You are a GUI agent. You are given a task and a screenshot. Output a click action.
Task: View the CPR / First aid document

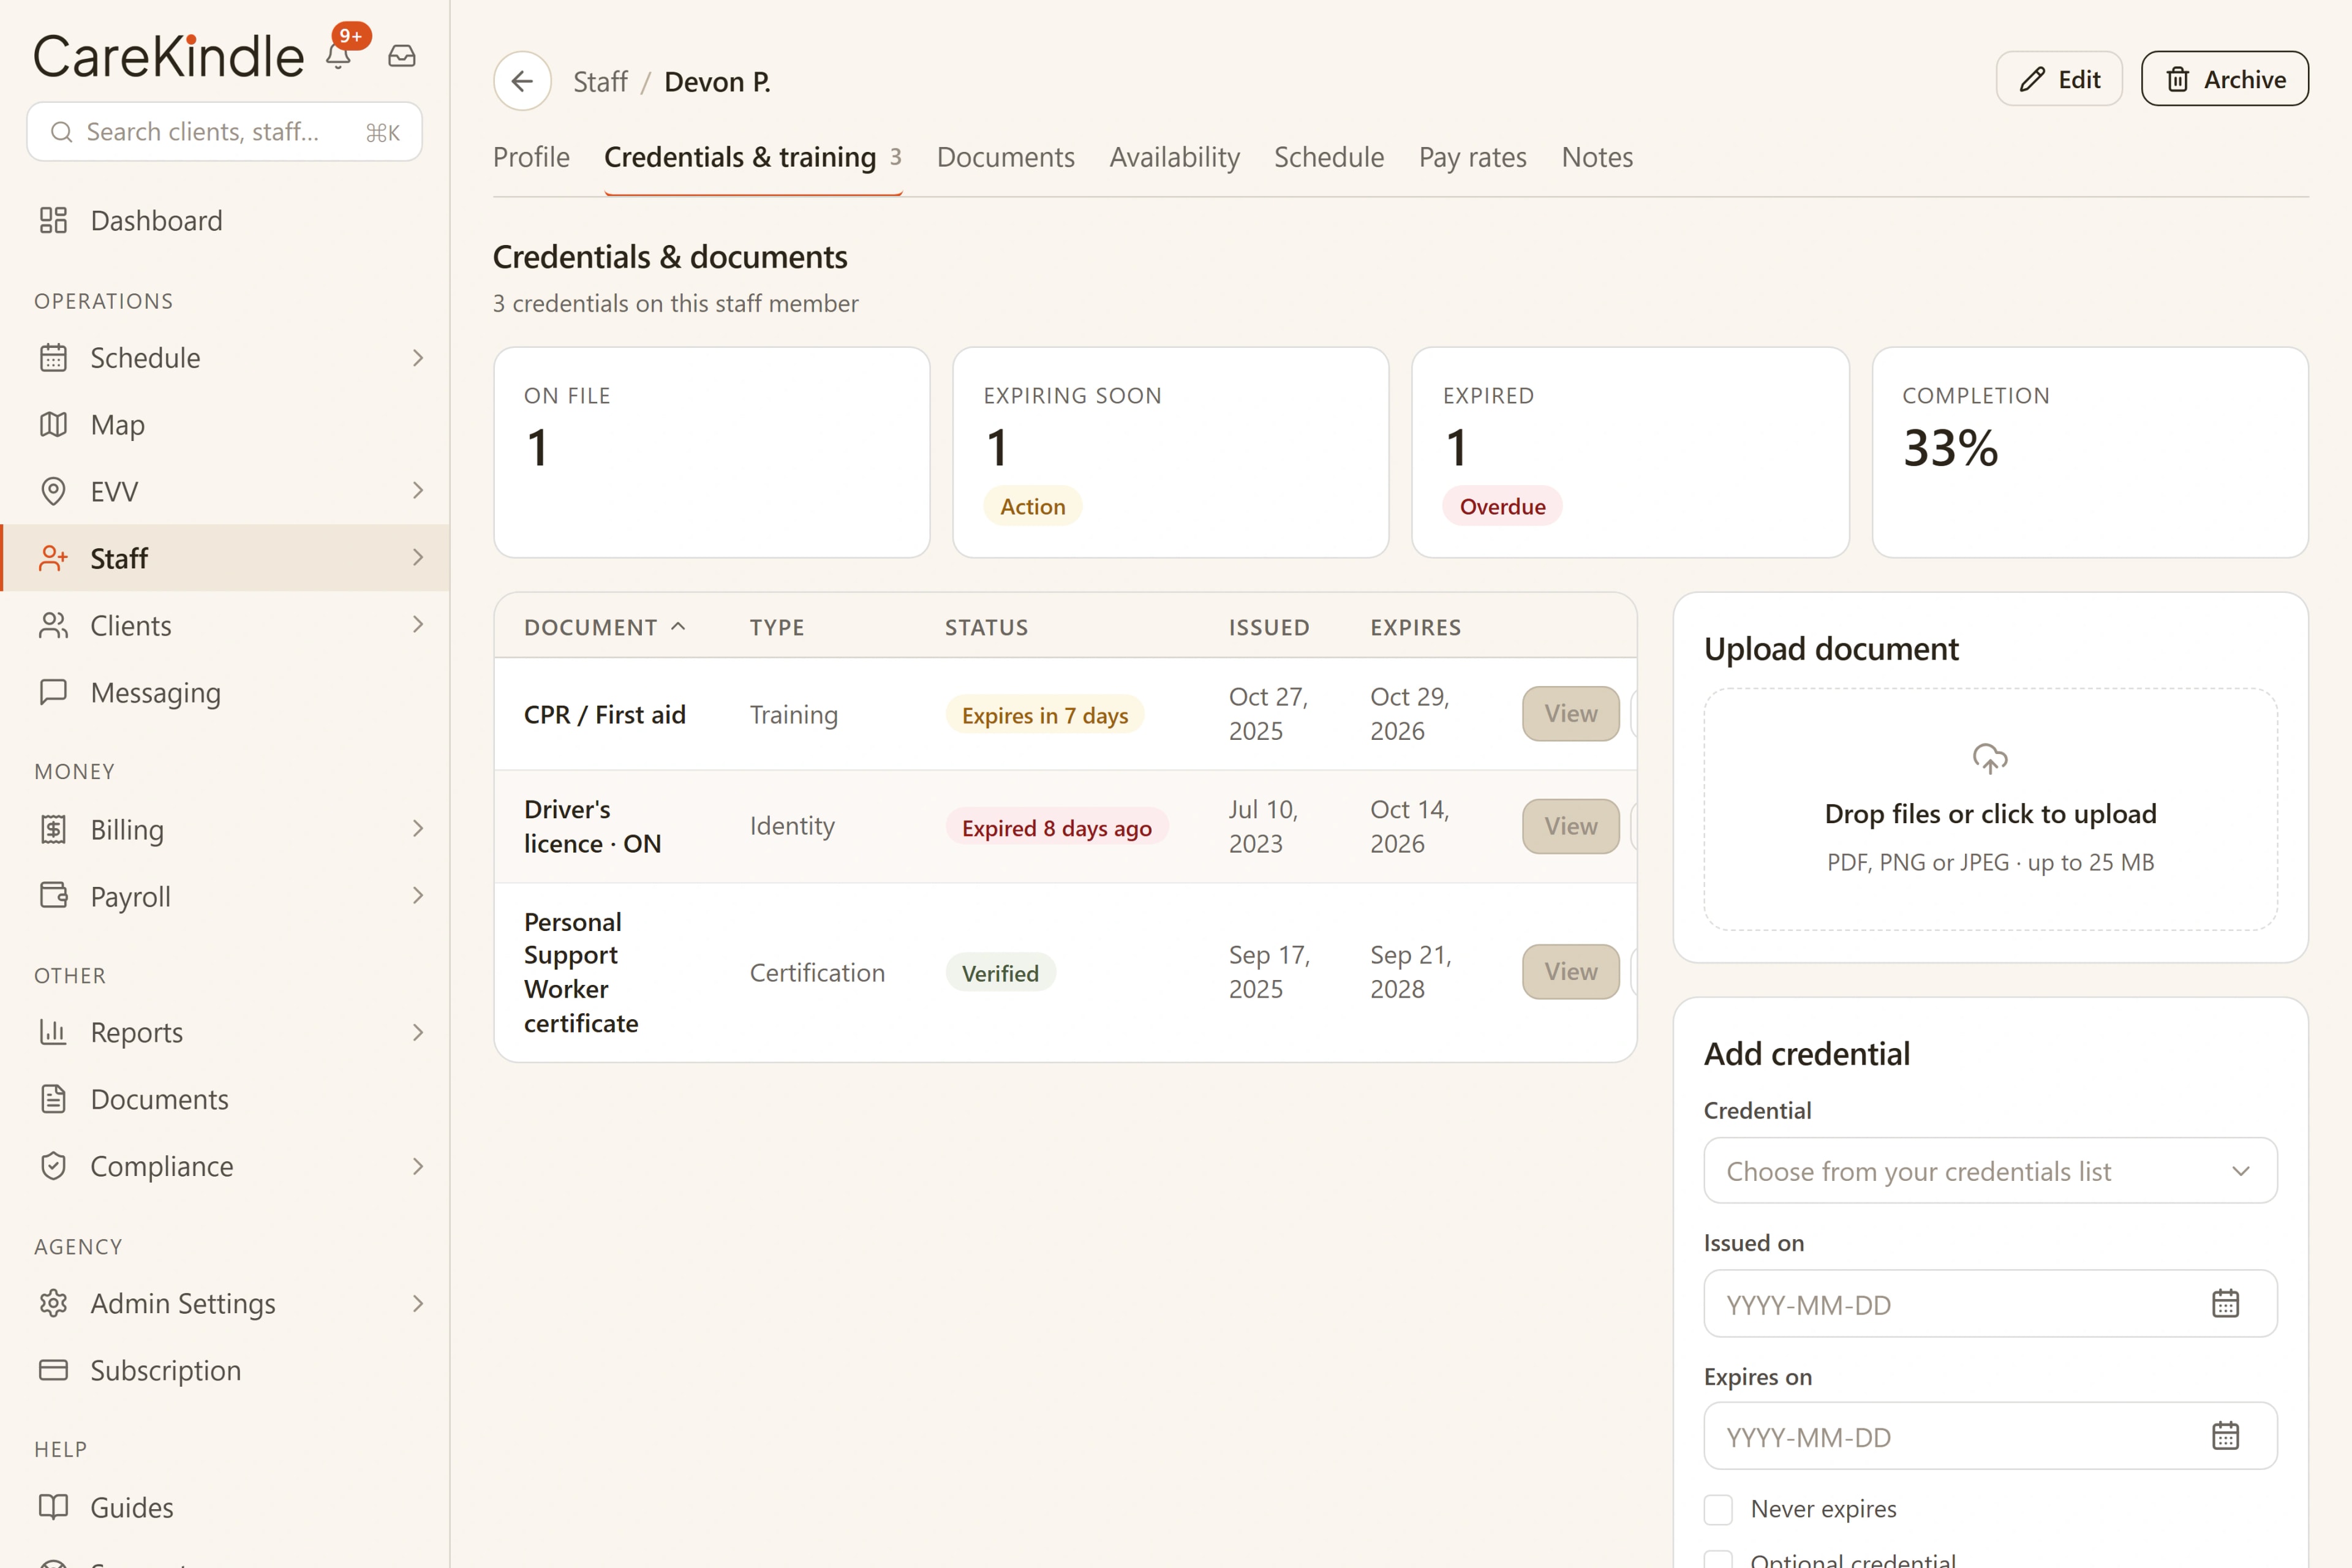pyautogui.click(x=1571, y=714)
